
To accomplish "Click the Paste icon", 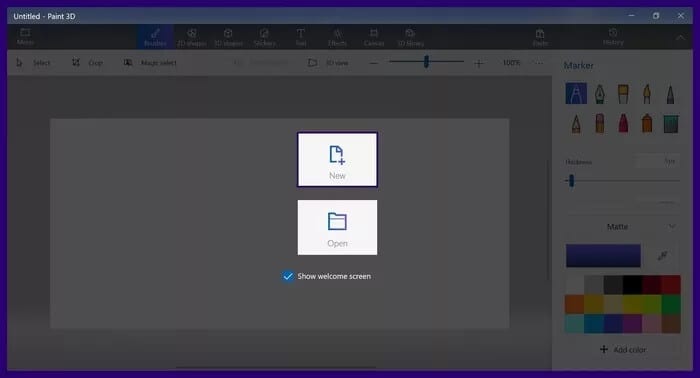I will point(540,37).
